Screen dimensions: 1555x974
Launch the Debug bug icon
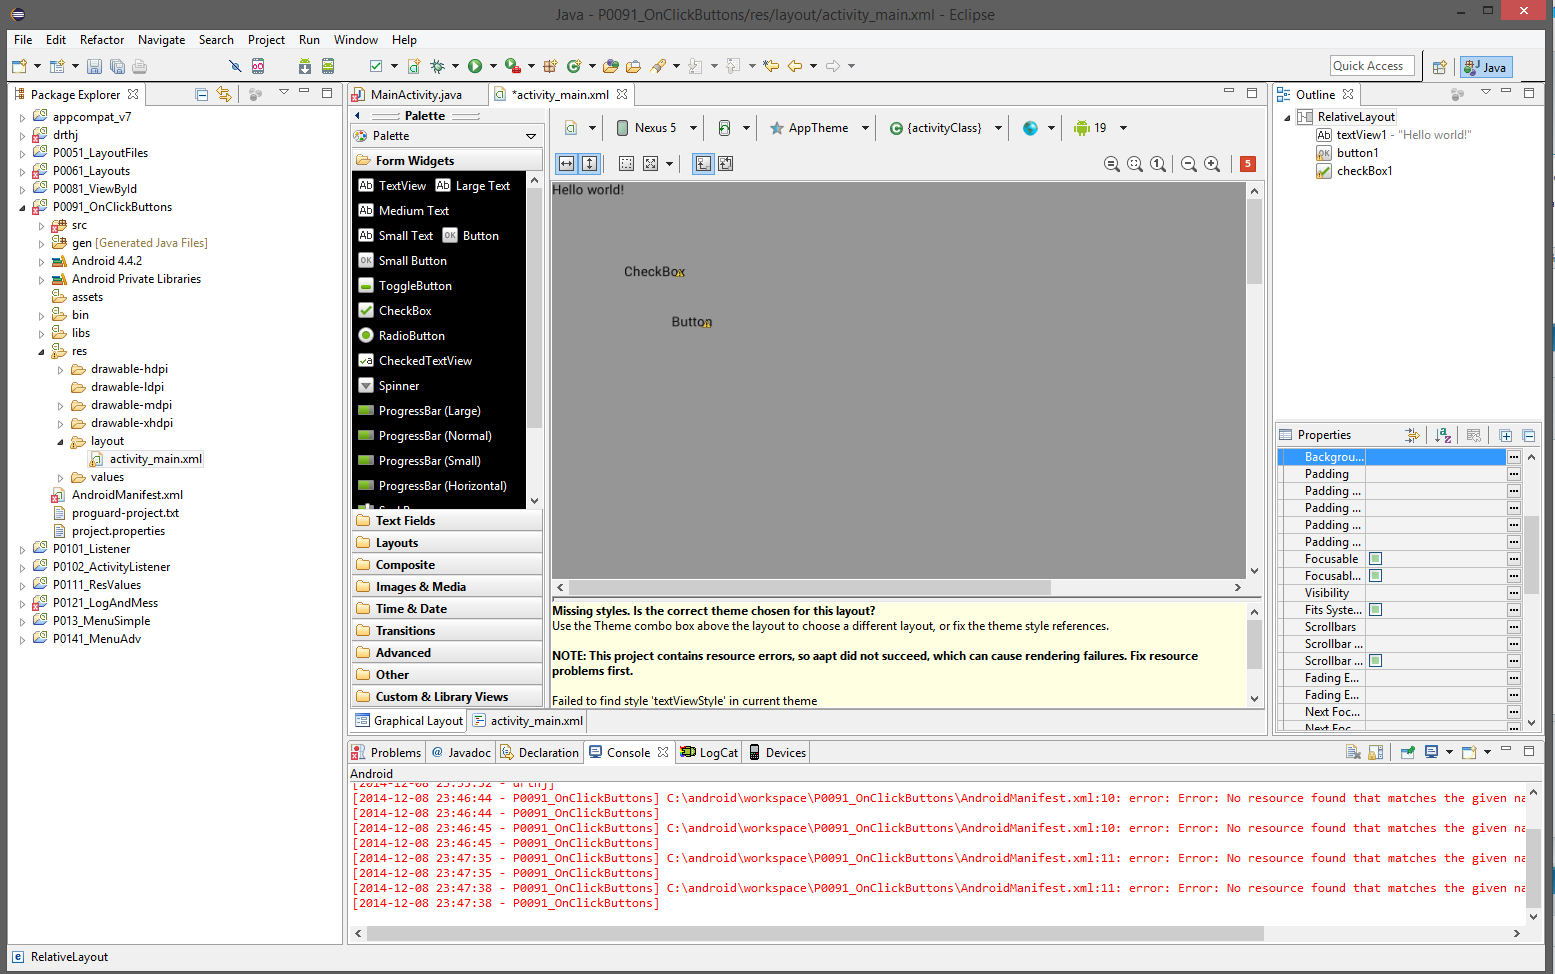point(437,66)
